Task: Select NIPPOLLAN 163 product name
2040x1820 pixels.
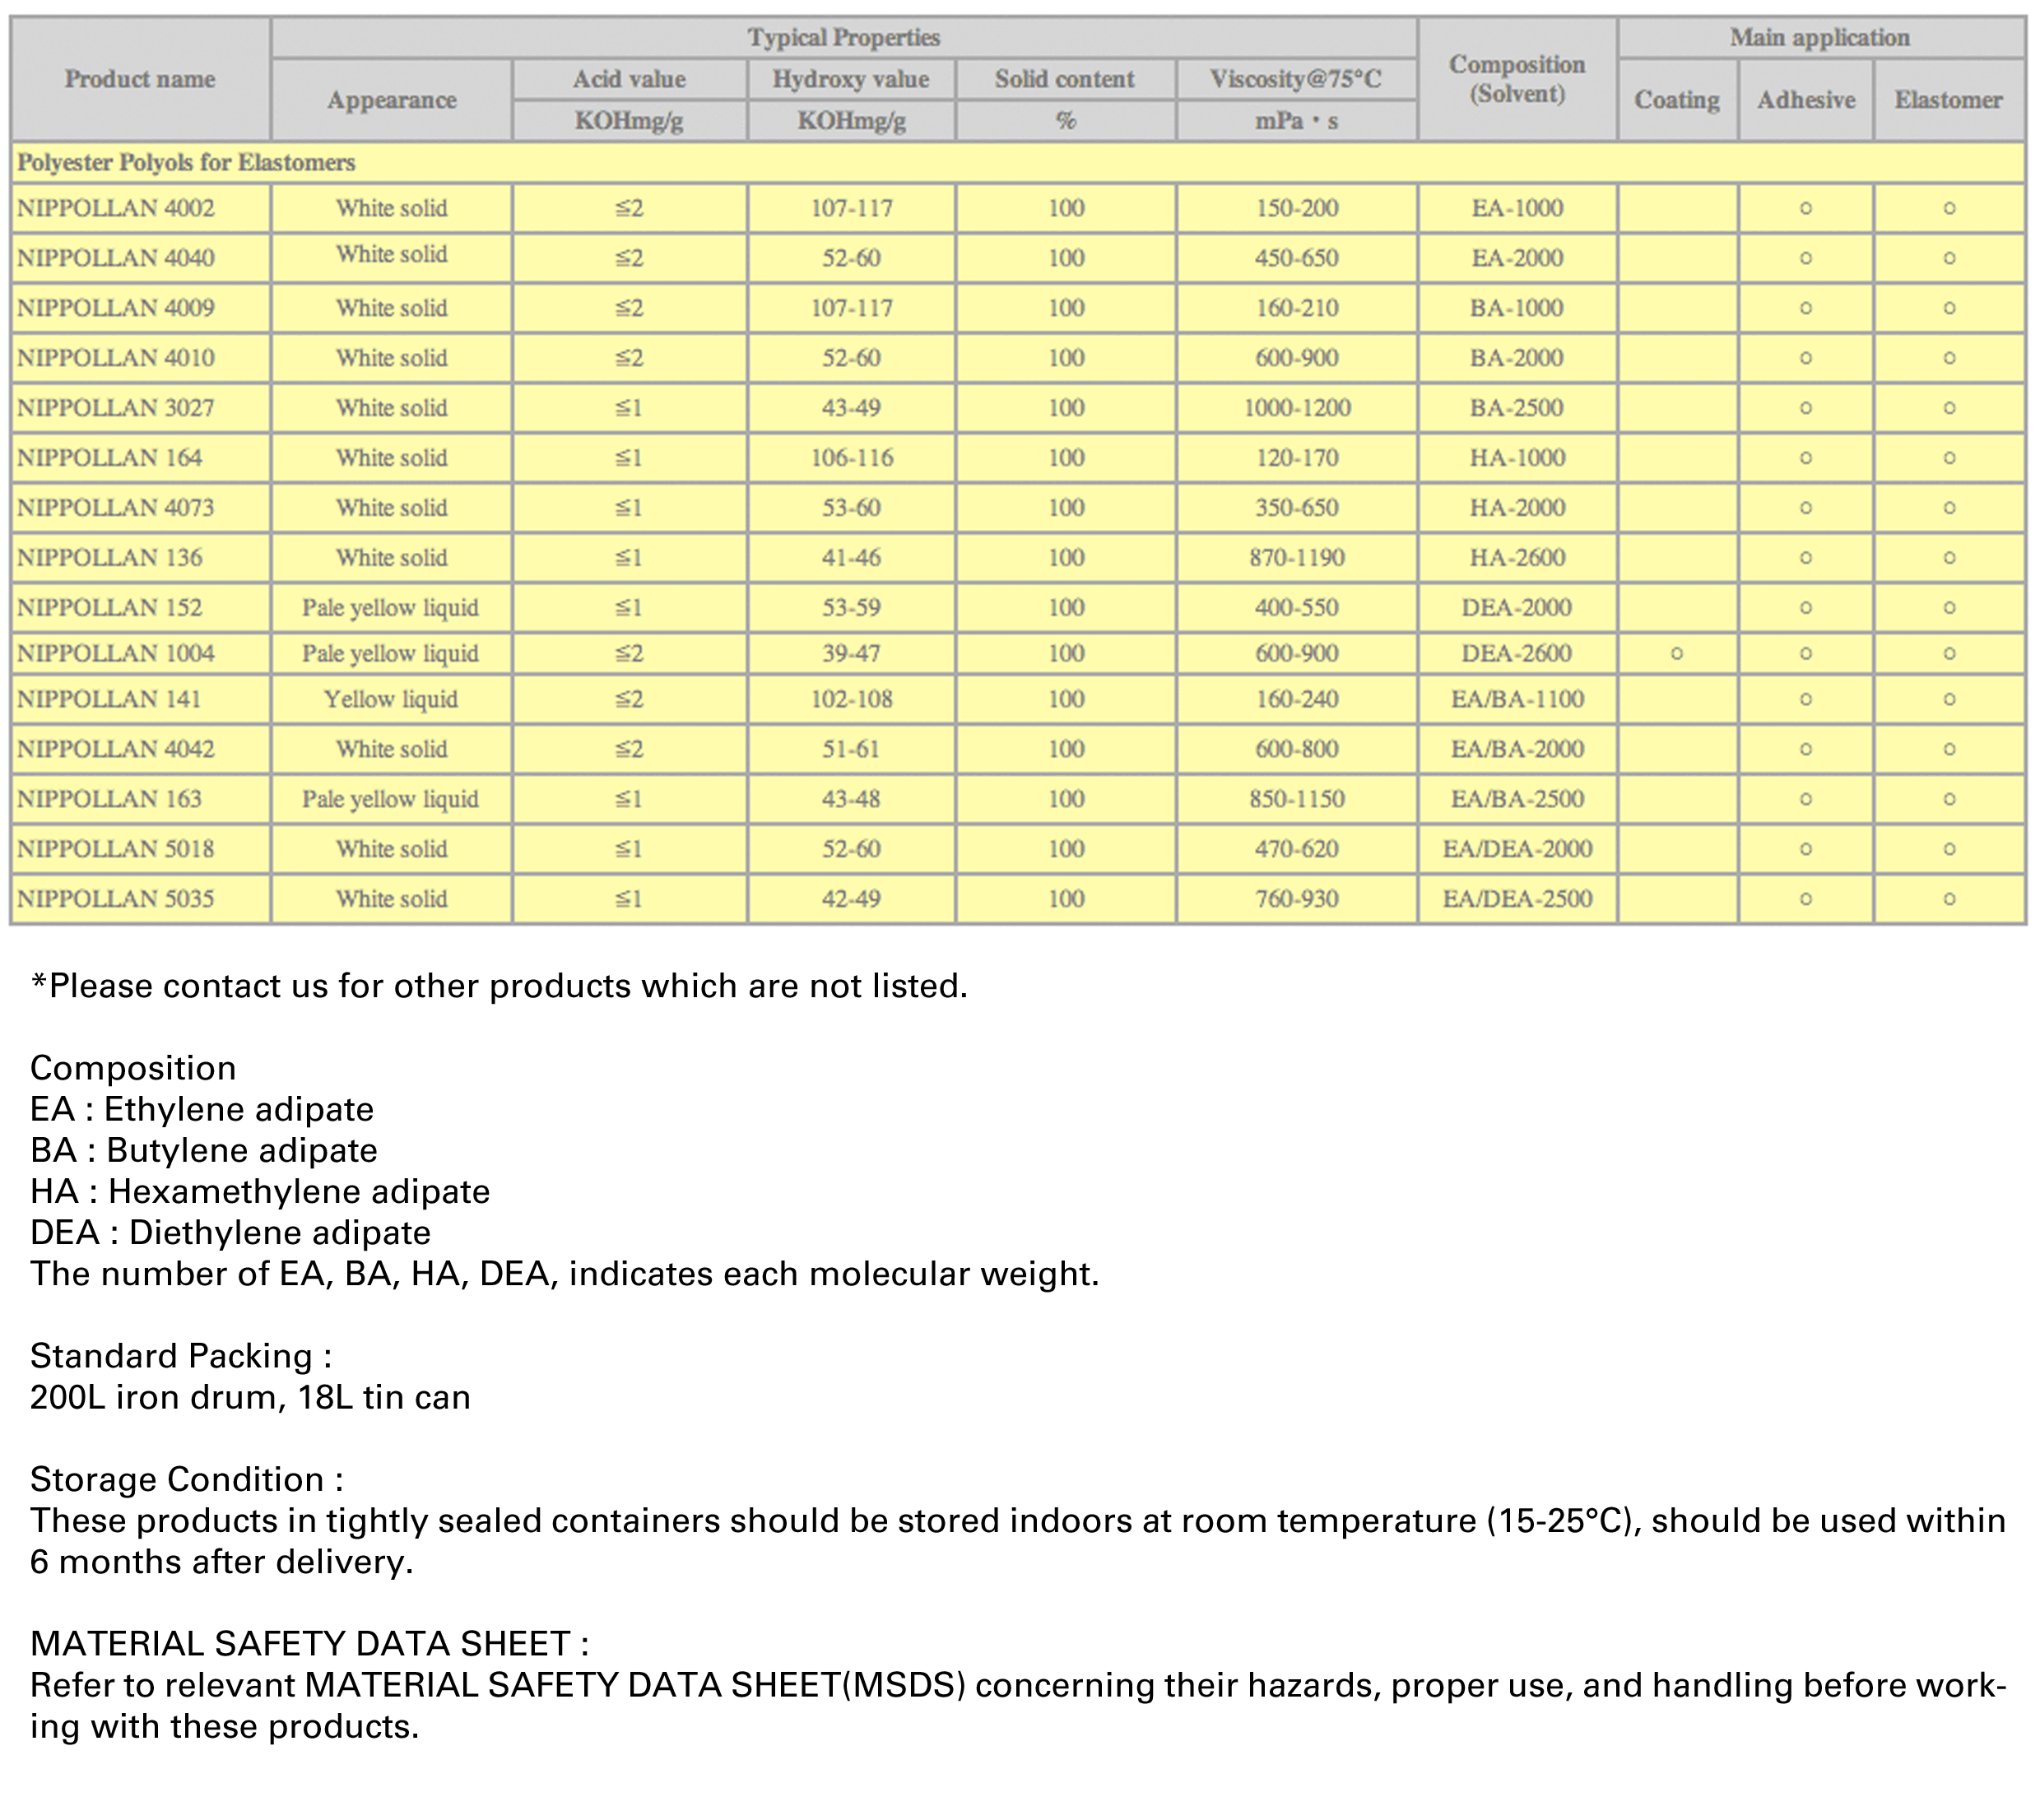Action: 110,799
